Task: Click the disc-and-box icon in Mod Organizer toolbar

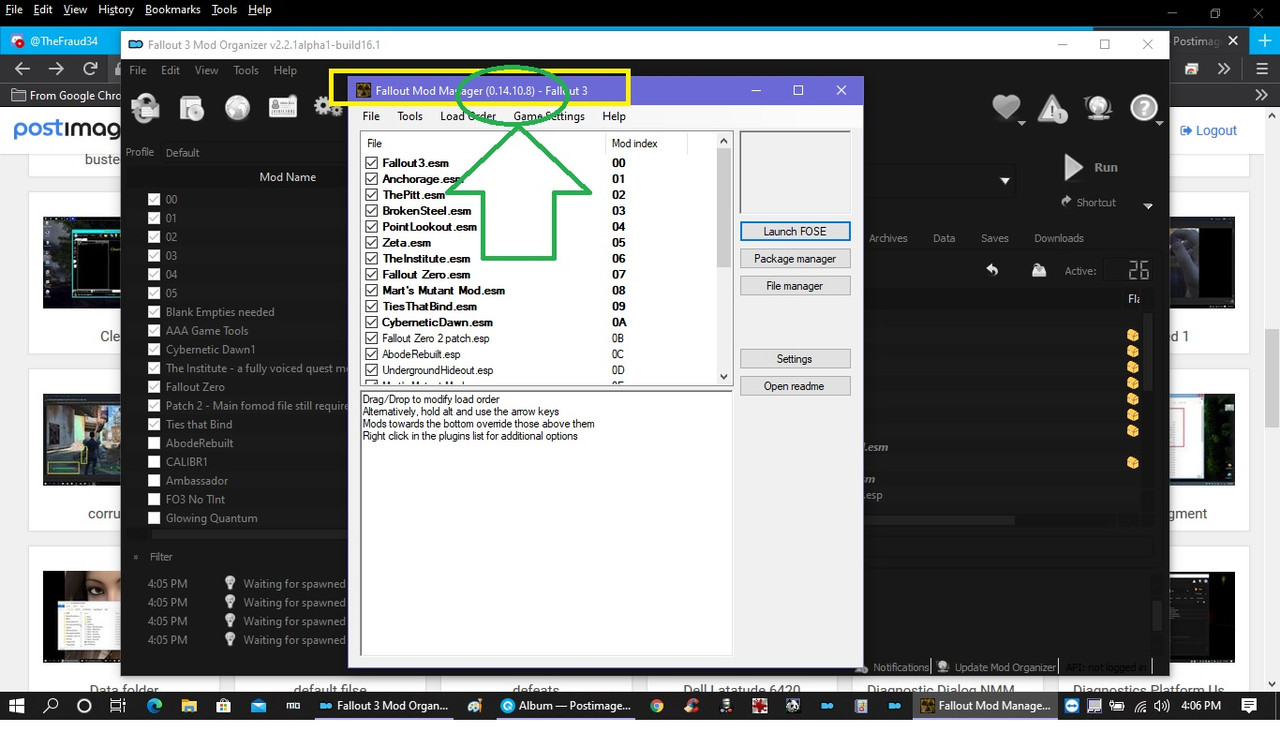Action: click(x=191, y=107)
